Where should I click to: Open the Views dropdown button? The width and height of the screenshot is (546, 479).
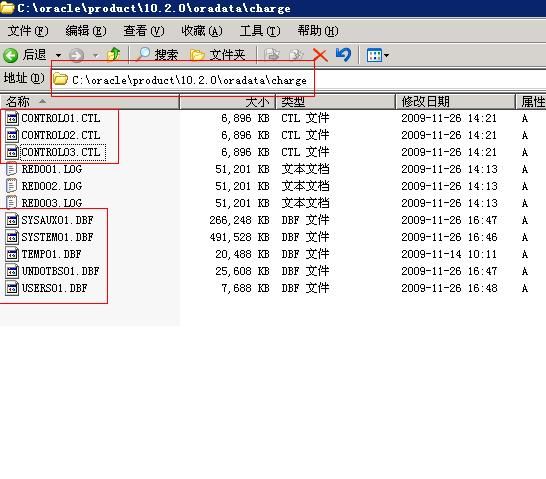[x=377, y=55]
